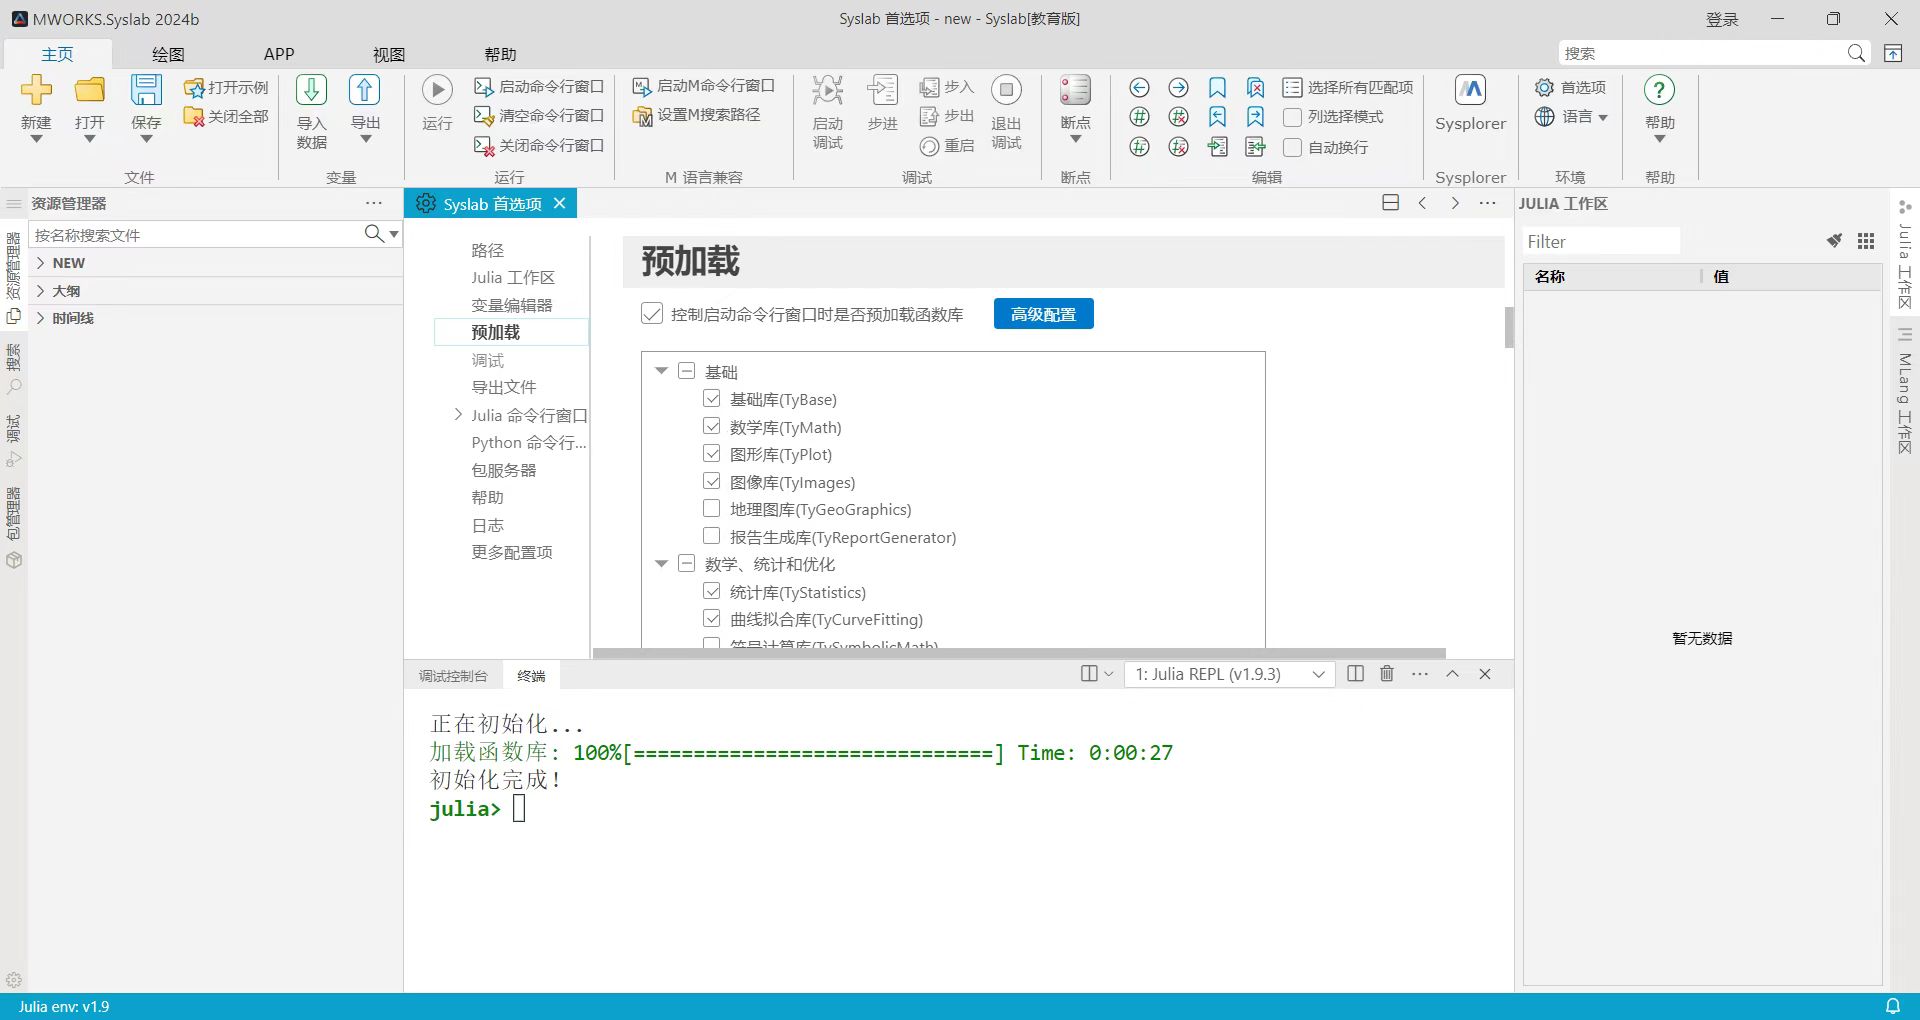
Task: Open the 包服务器 preferences page
Action: point(504,470)
